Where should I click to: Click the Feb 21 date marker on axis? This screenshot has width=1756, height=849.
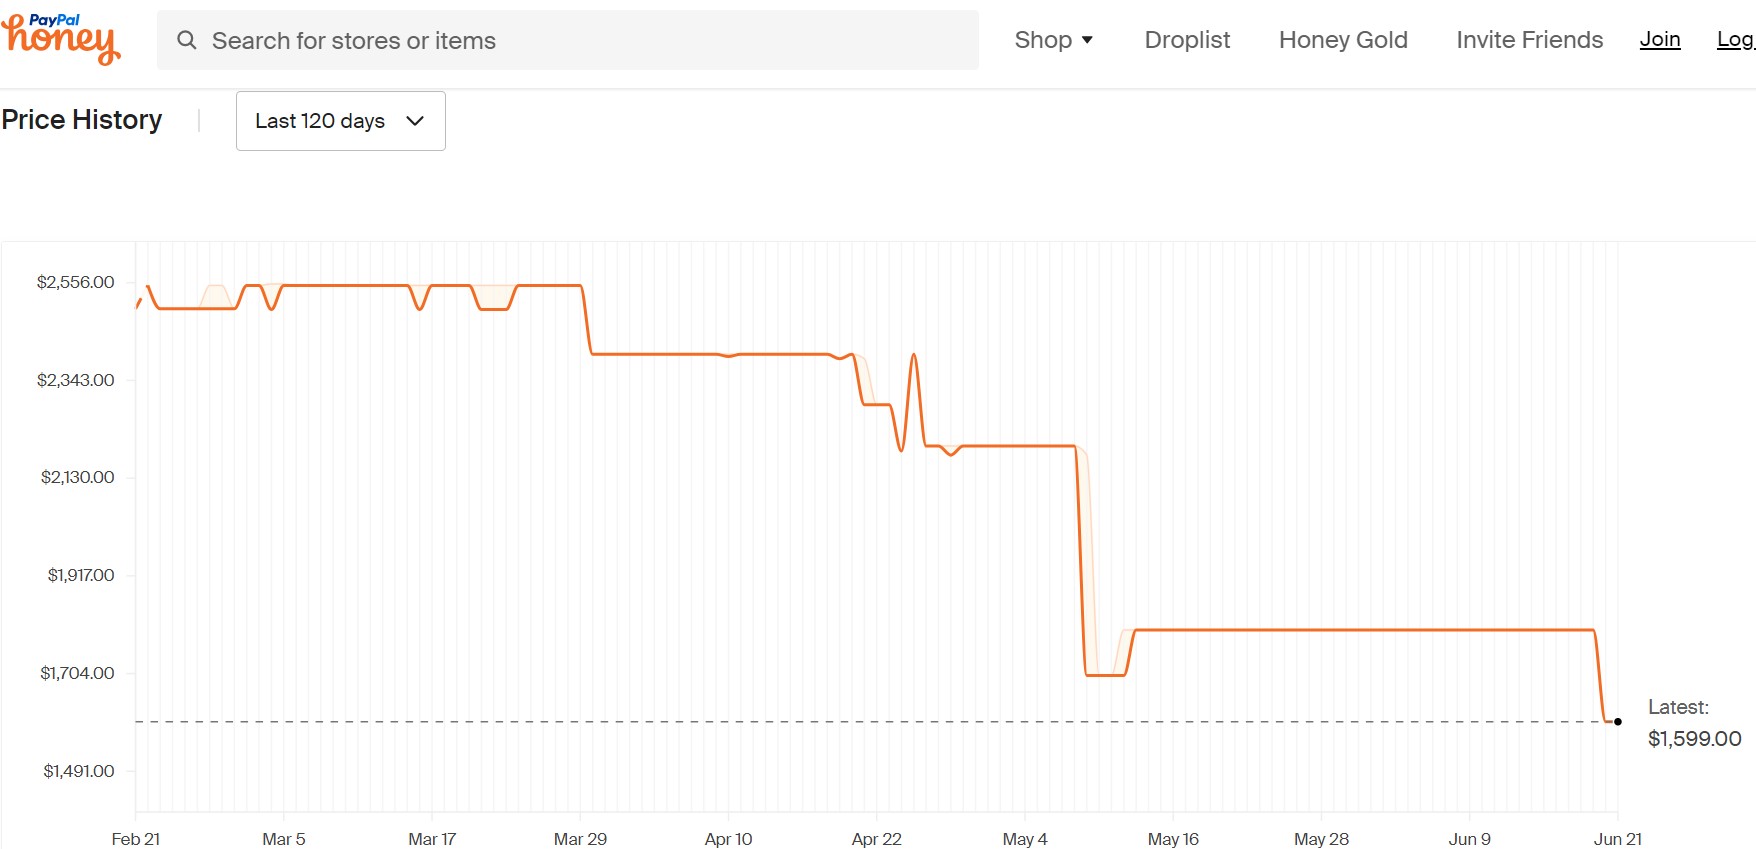pos(136,839)
